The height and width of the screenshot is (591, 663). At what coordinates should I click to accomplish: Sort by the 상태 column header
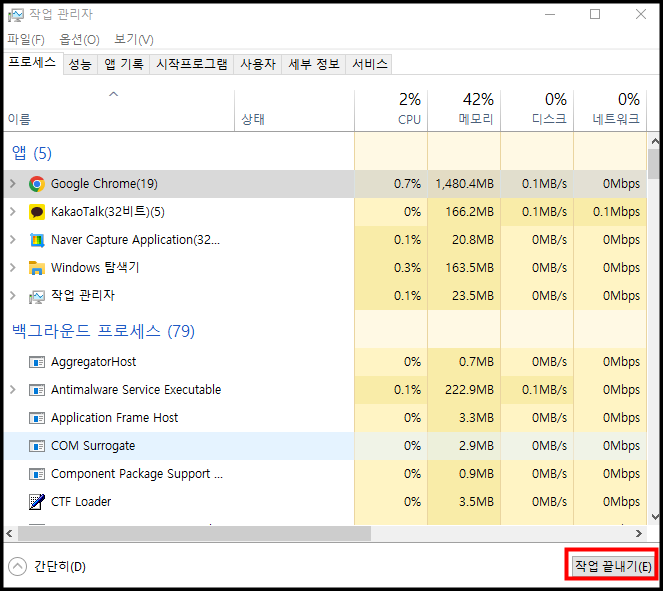tap(294, 110)
